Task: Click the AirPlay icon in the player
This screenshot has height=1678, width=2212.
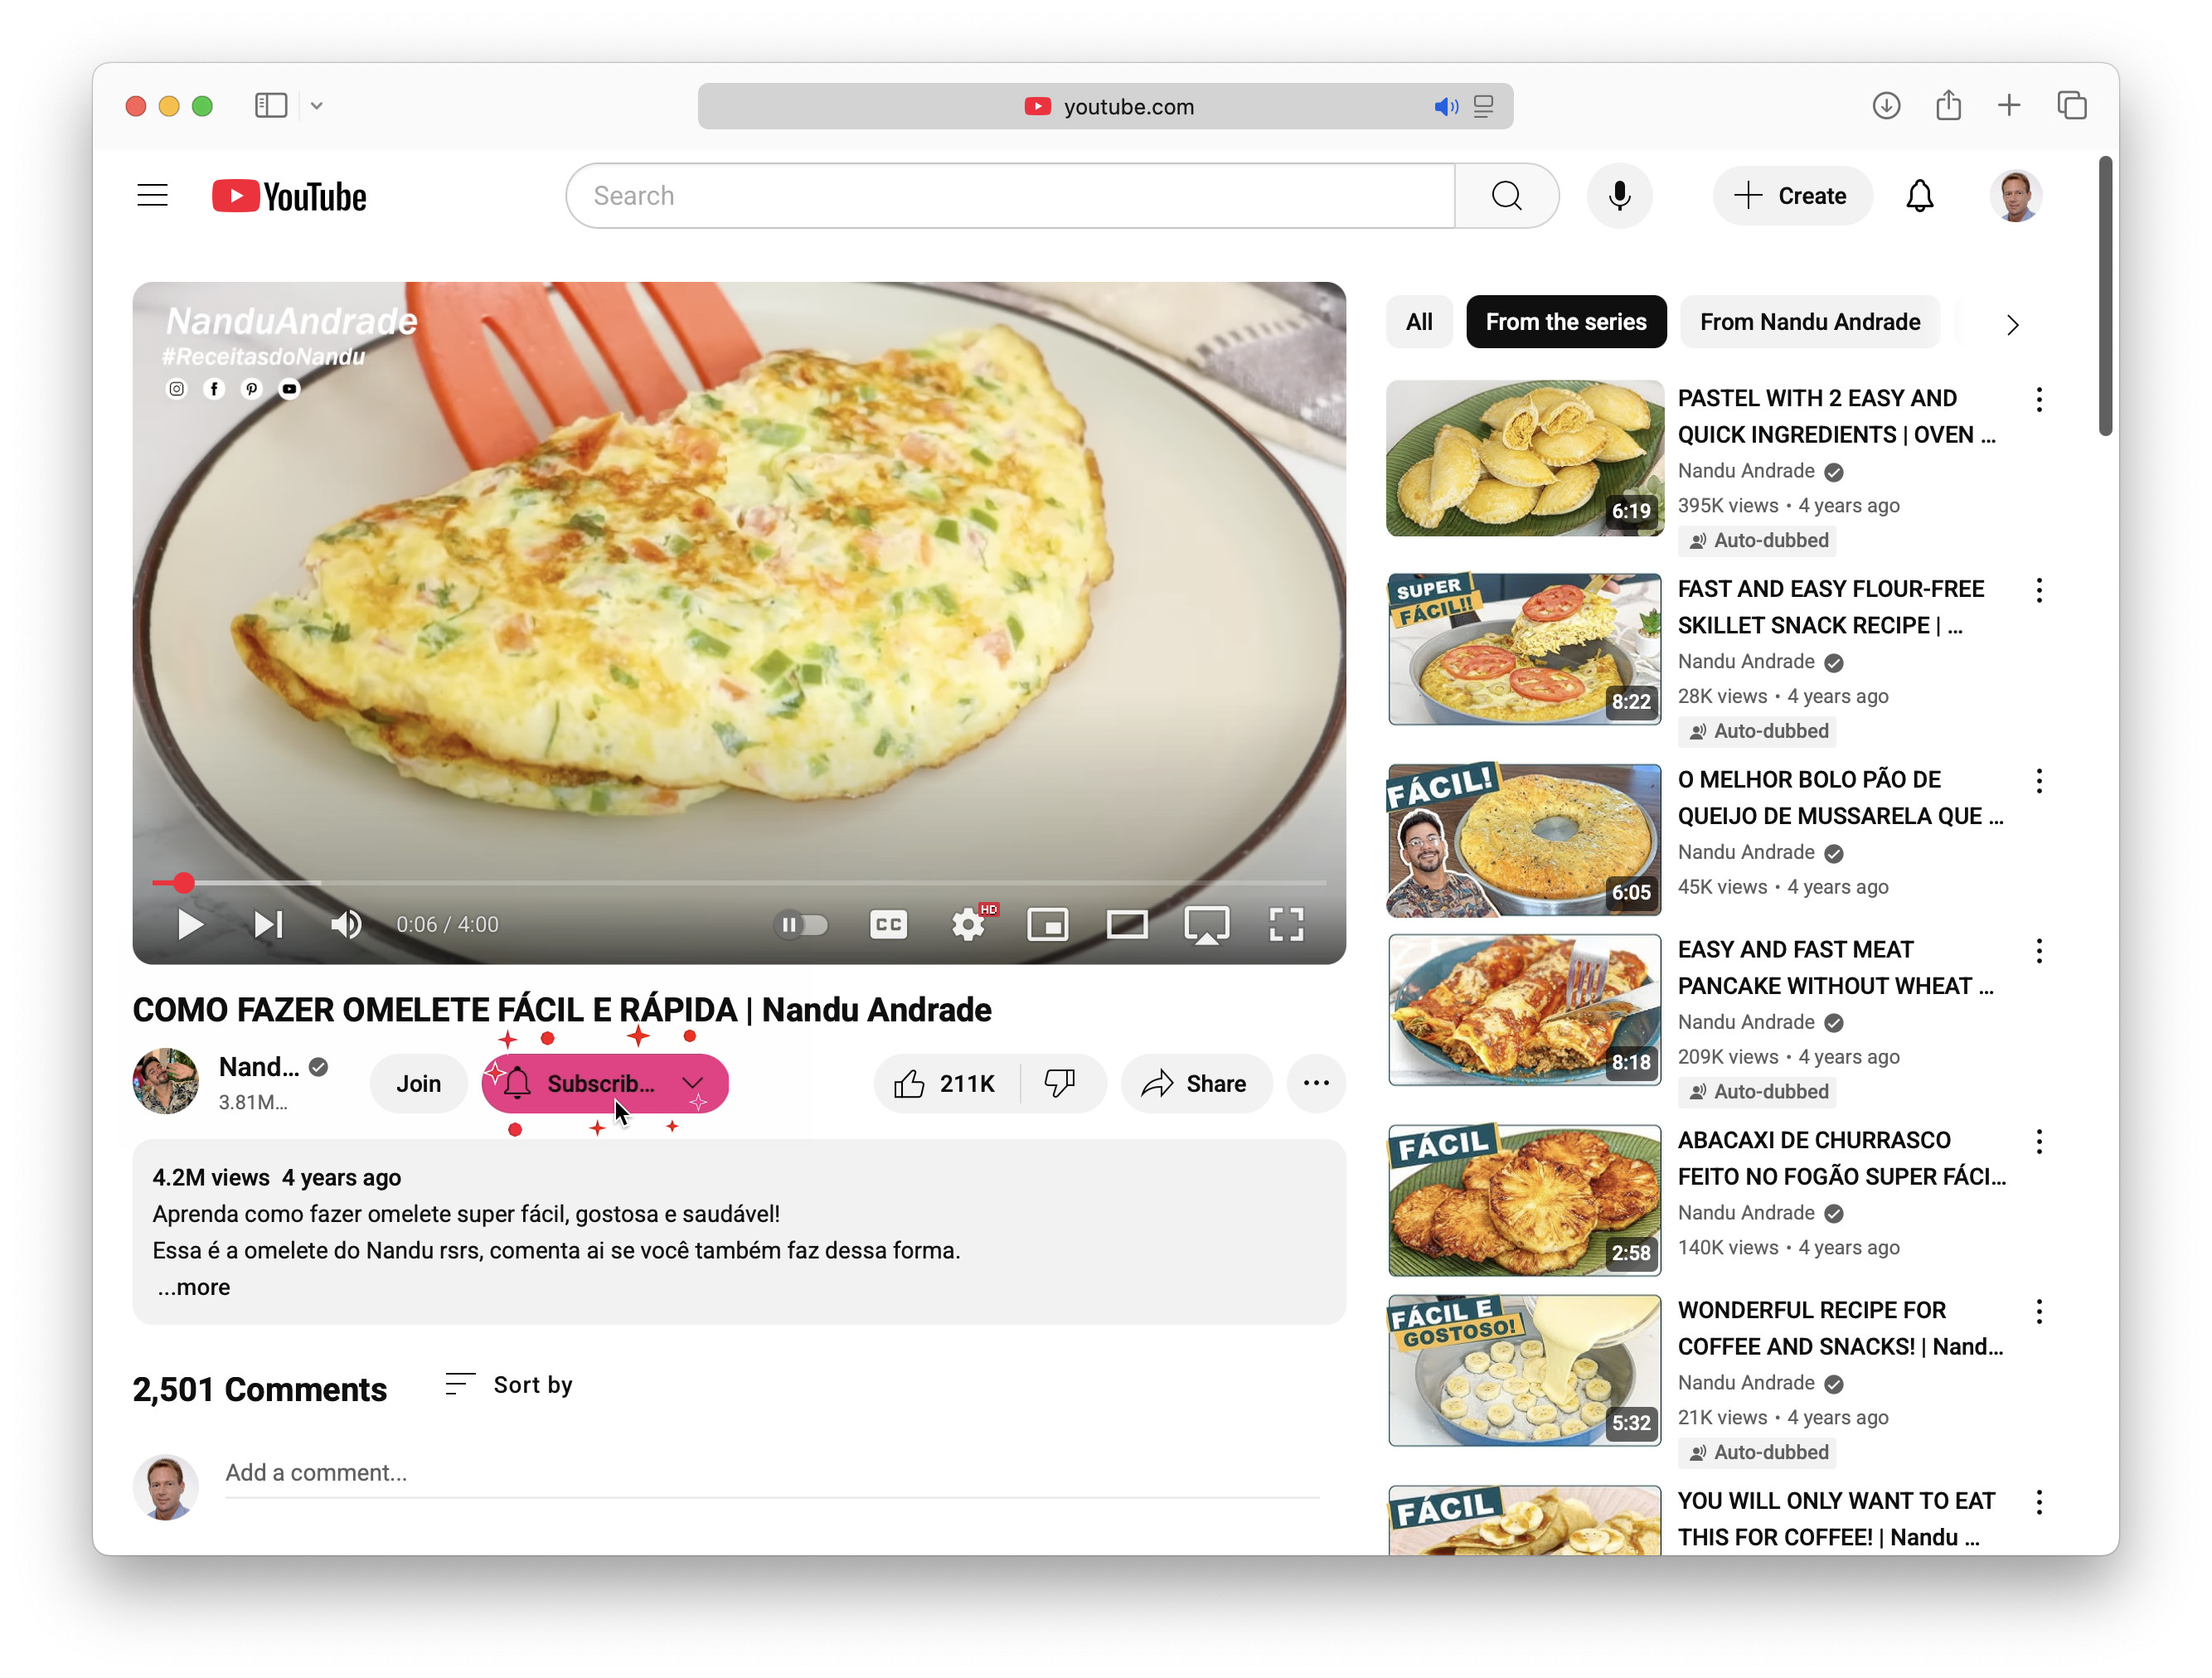Action: (x=1206, y=925)
